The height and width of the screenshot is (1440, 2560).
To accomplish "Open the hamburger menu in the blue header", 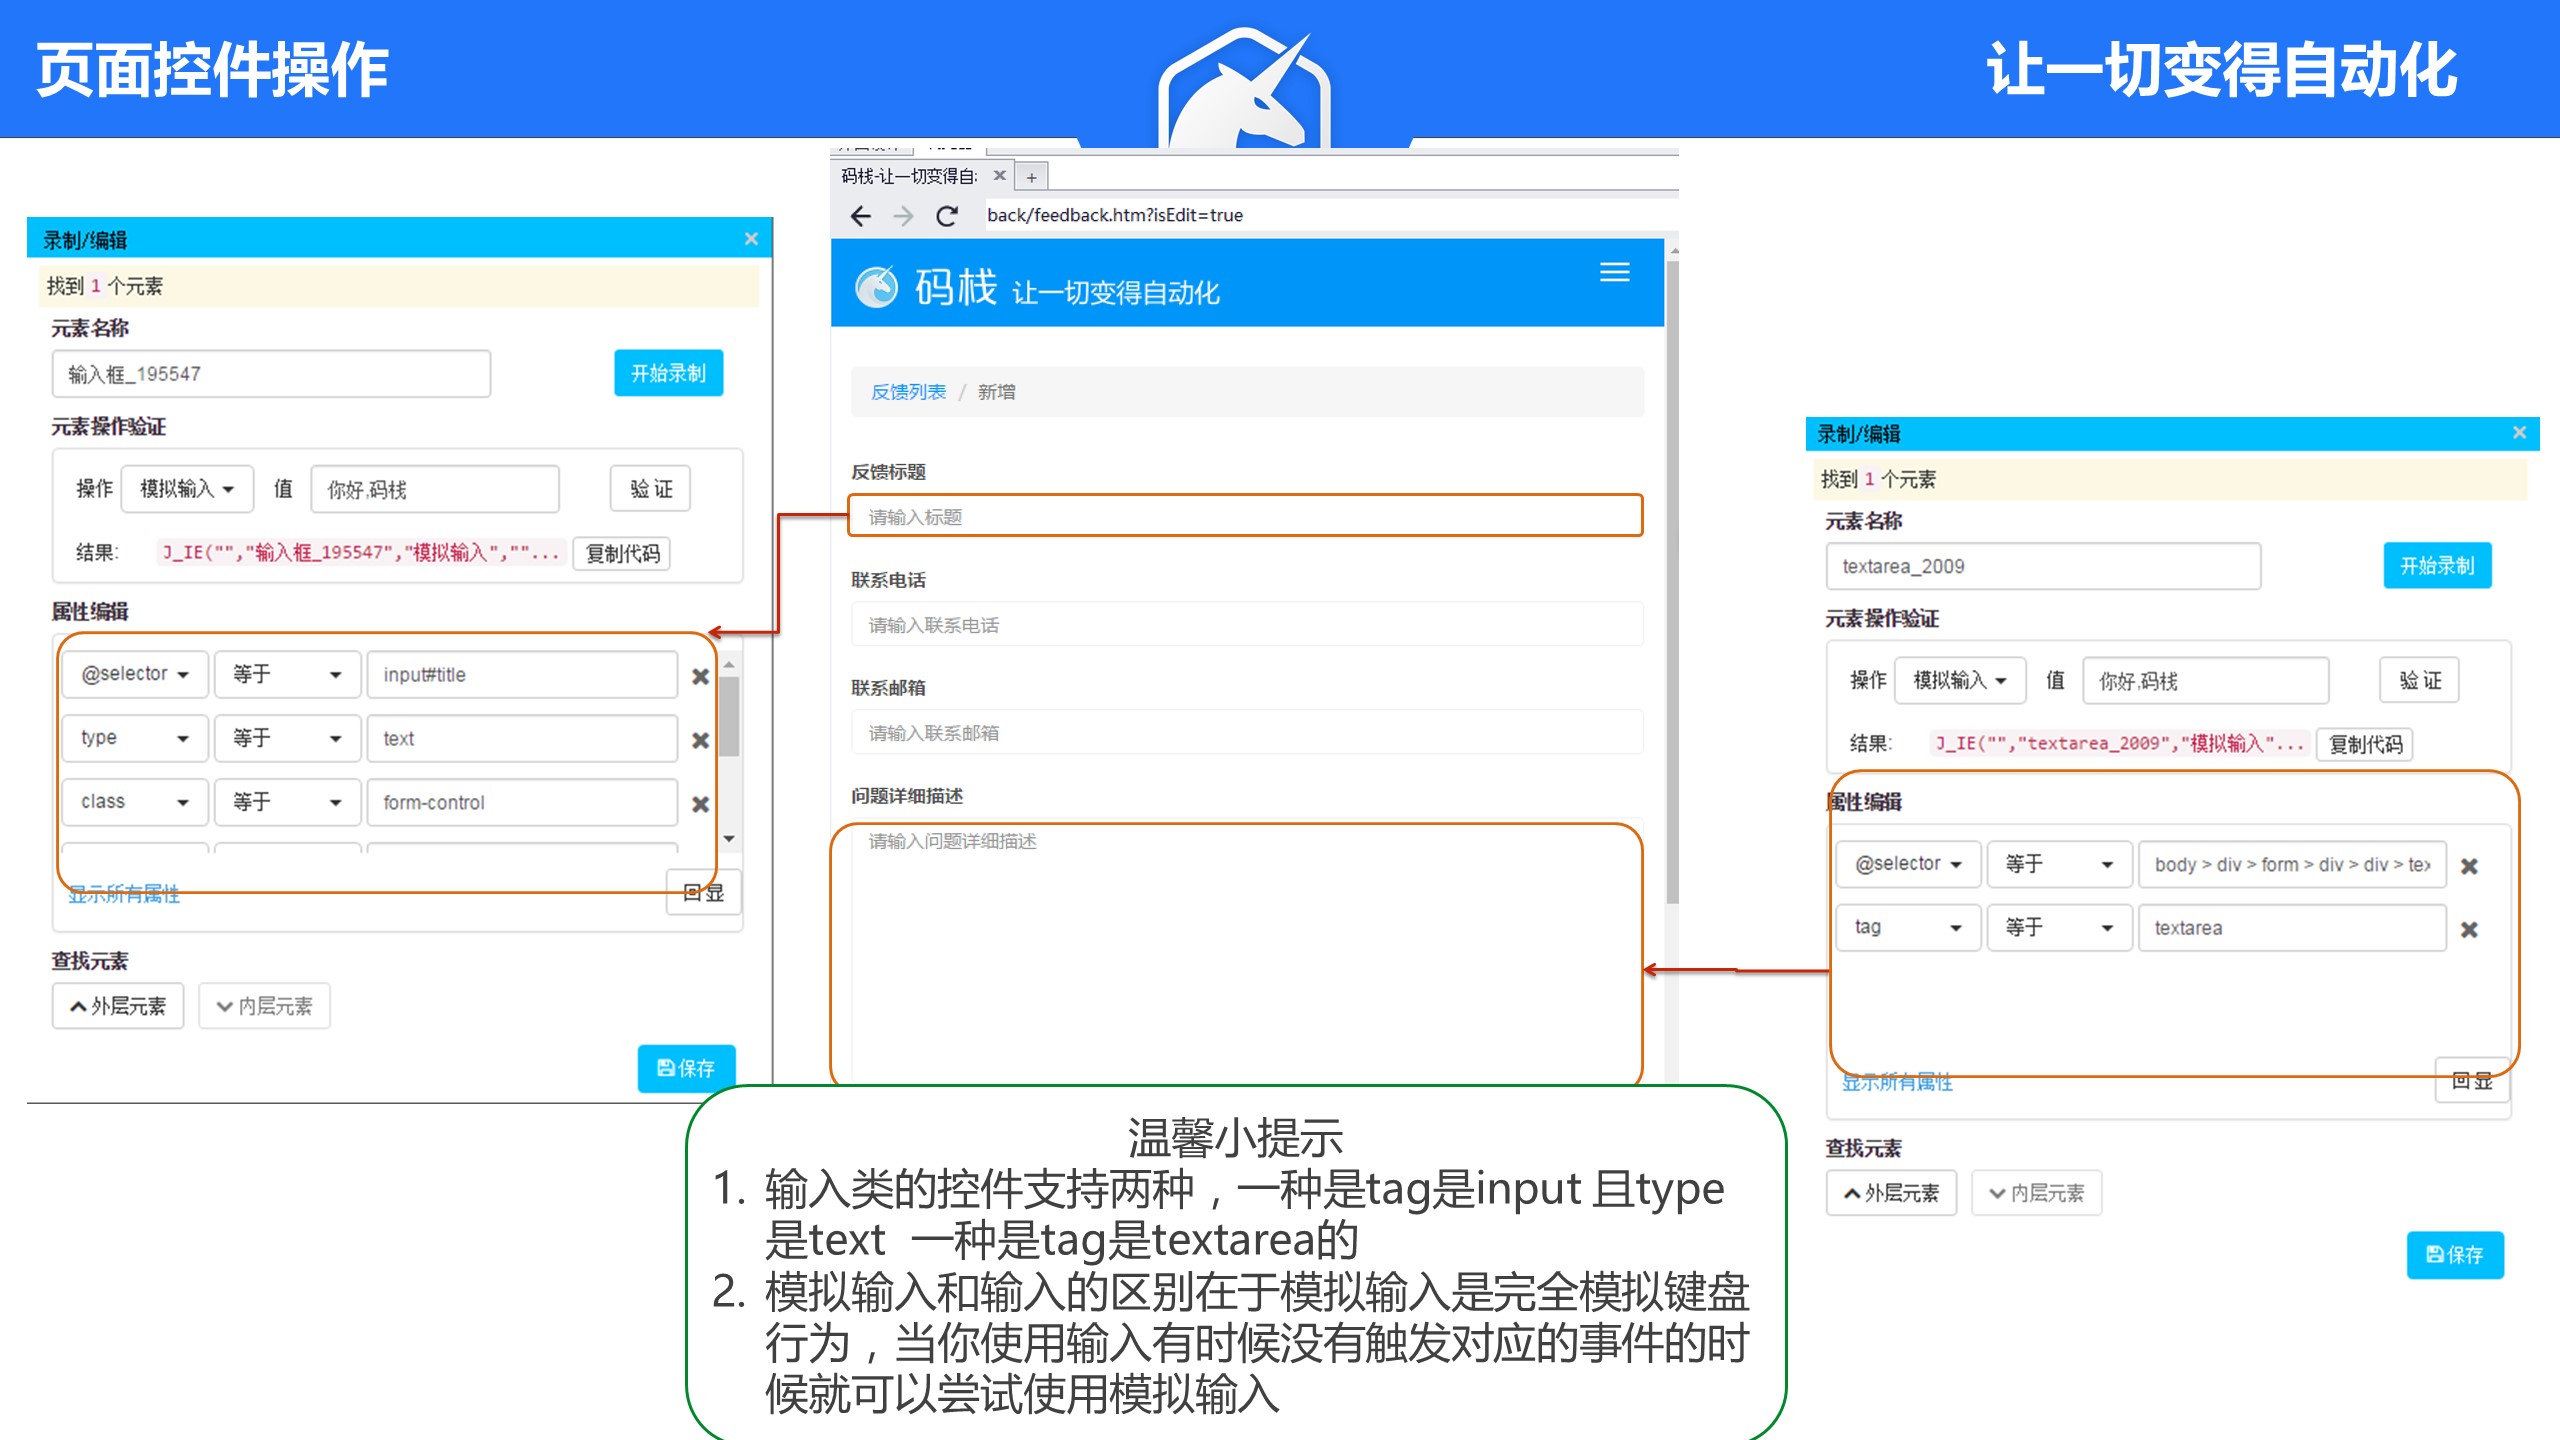I will tap(1614, 272).
